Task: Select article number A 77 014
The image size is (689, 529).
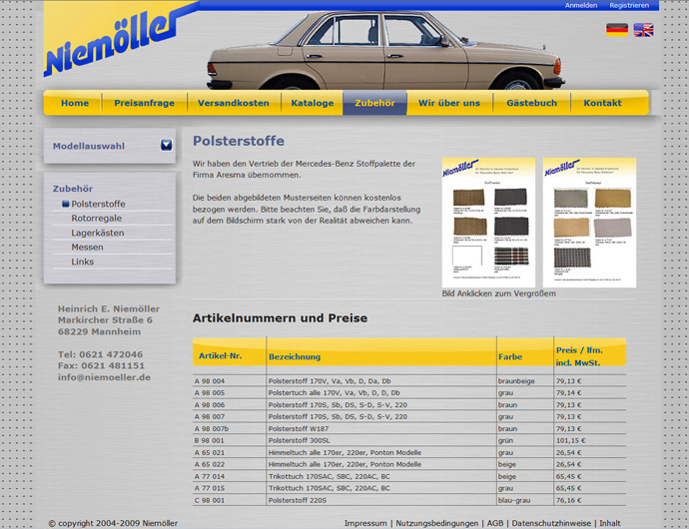Action: [210, 476]
